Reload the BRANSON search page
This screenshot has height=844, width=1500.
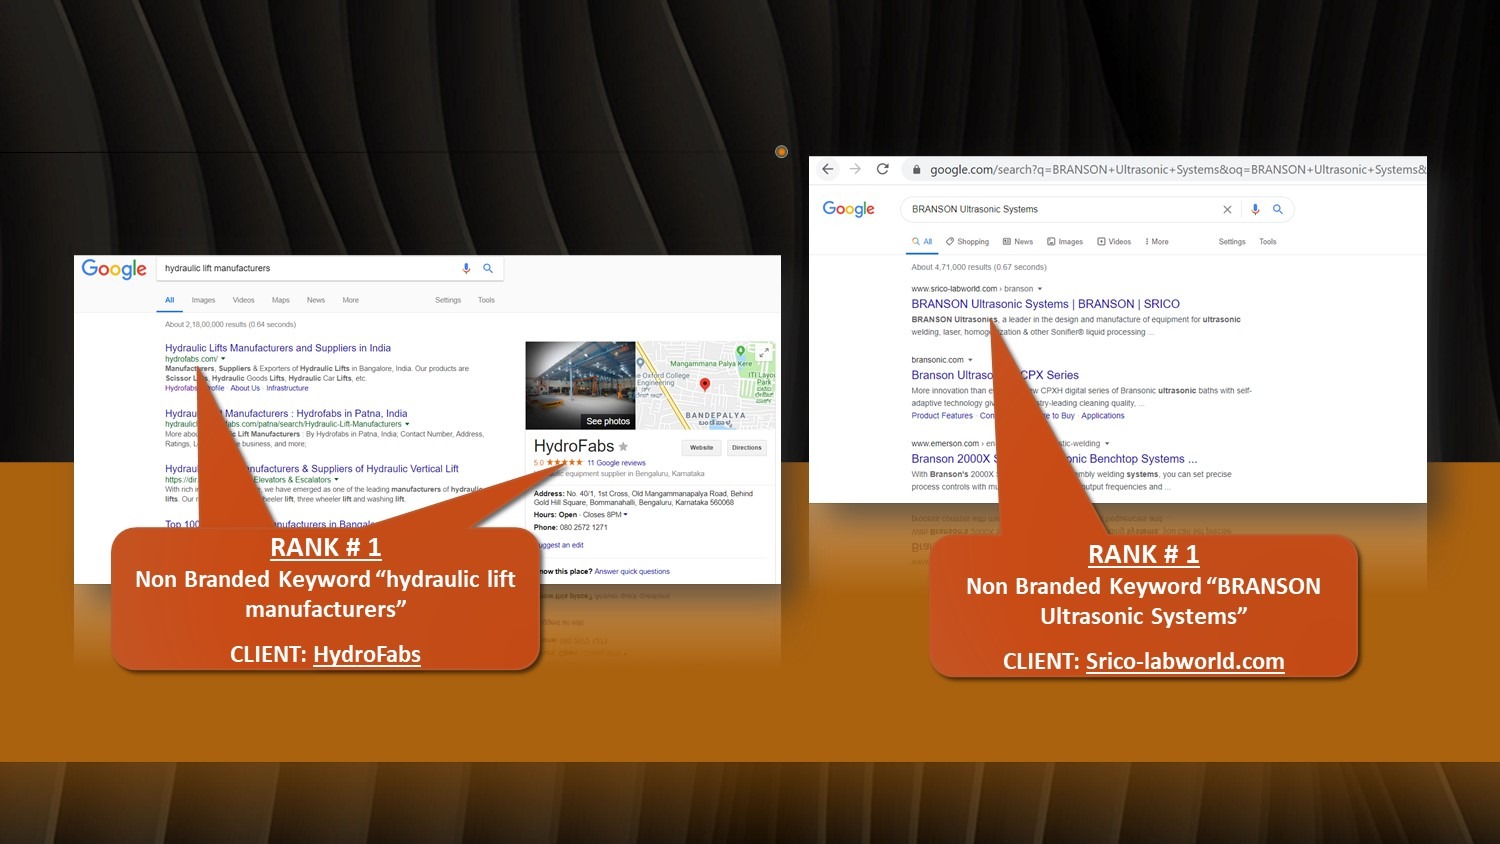(883, 169)
